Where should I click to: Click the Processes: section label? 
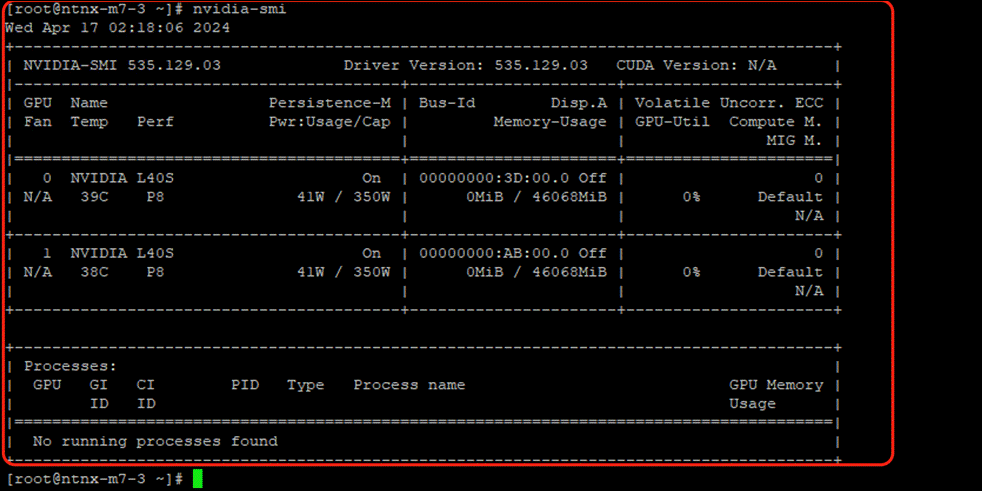70,366
